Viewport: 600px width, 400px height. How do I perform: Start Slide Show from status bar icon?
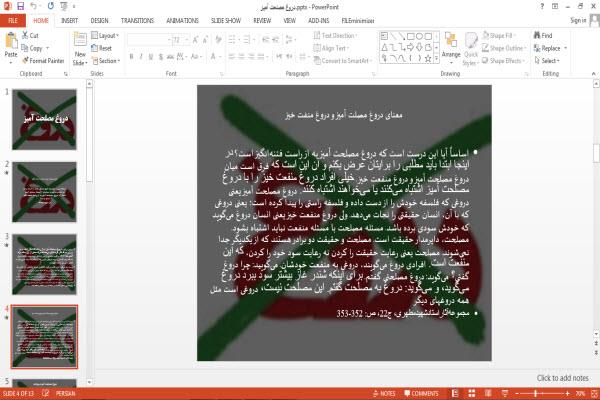(505, 393)
